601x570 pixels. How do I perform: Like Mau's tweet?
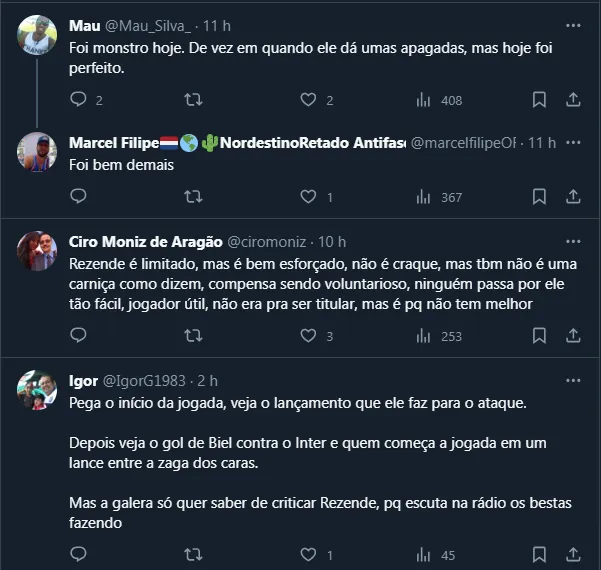pyautogui.click(x=309, y=100)
